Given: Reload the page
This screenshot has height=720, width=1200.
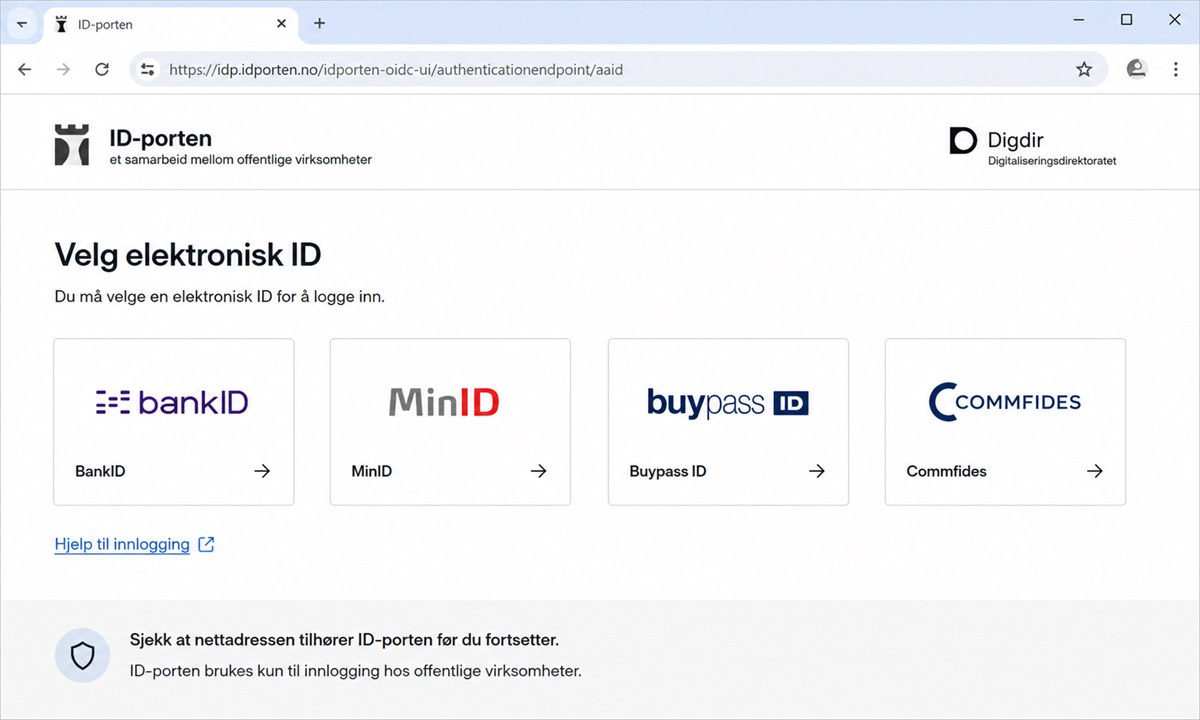Looking at the screenshot, I should pyautogui.click(x=102, y=70).
